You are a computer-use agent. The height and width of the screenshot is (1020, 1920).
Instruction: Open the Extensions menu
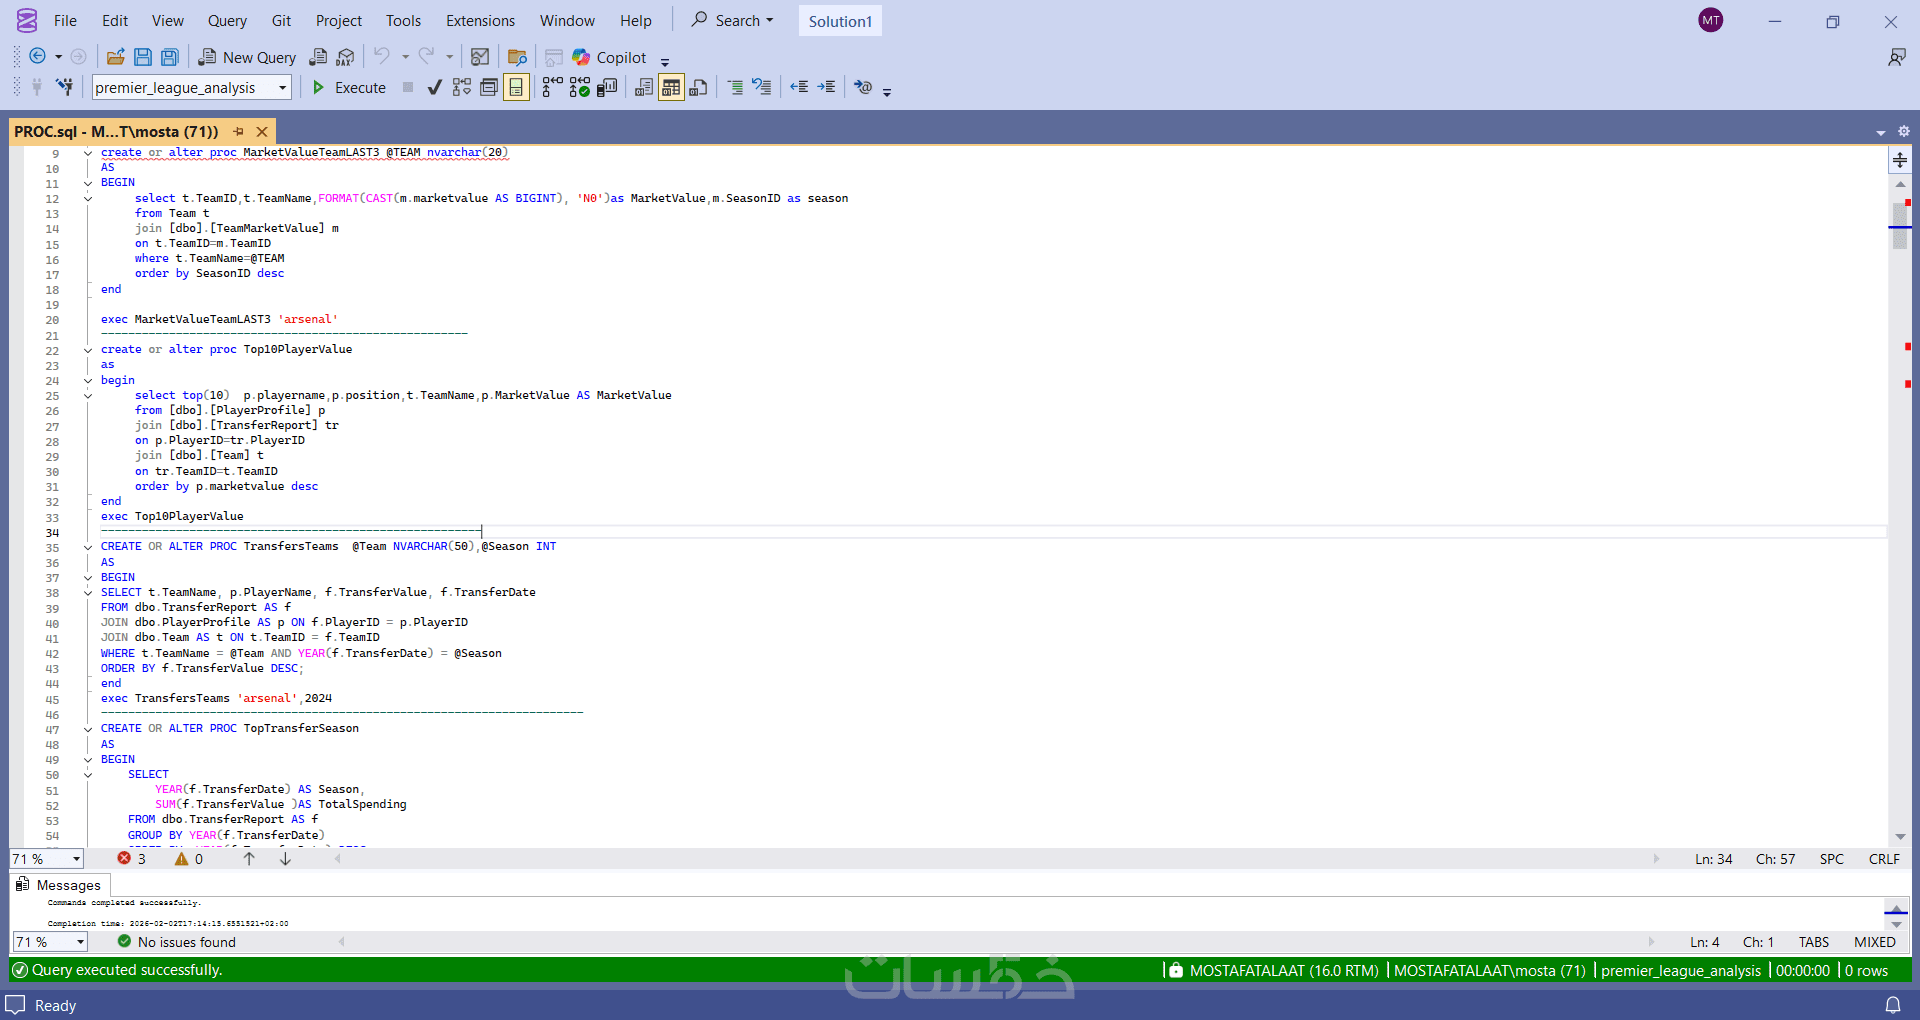click(480, 20)
